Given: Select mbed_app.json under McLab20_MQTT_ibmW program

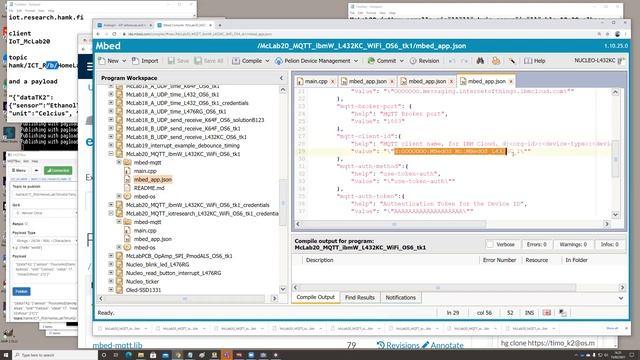Looking at the screenshot, I should [x=153, y=180].
